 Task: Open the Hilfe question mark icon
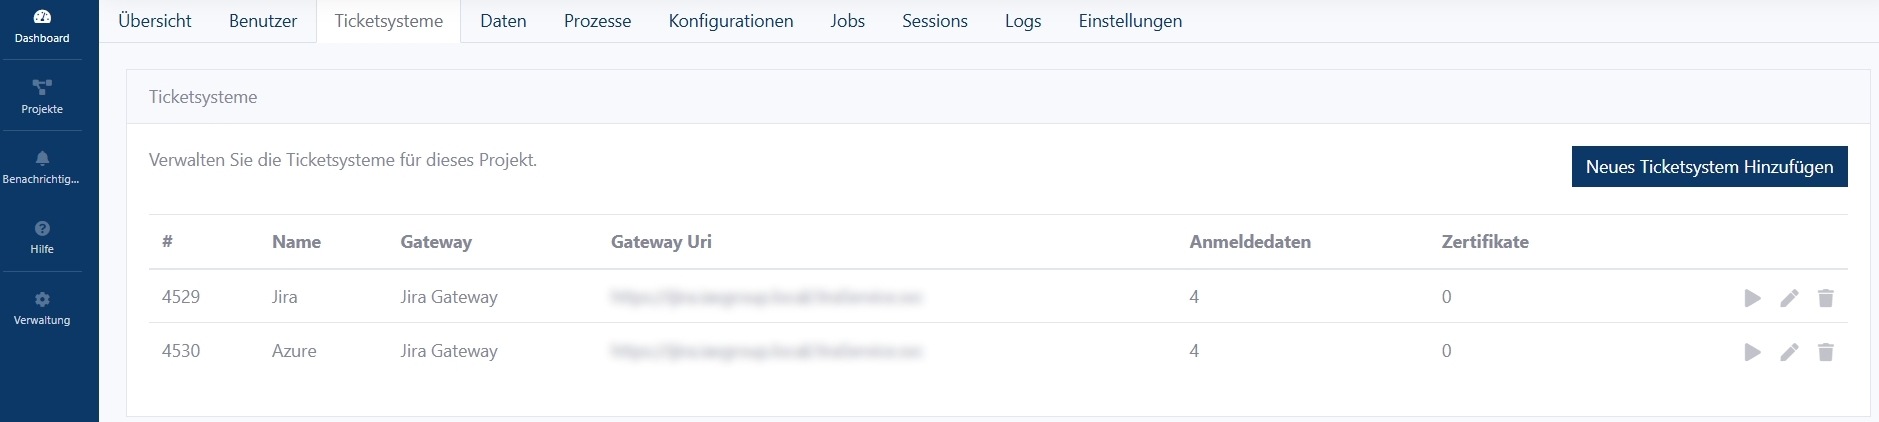tap(42, 229)
